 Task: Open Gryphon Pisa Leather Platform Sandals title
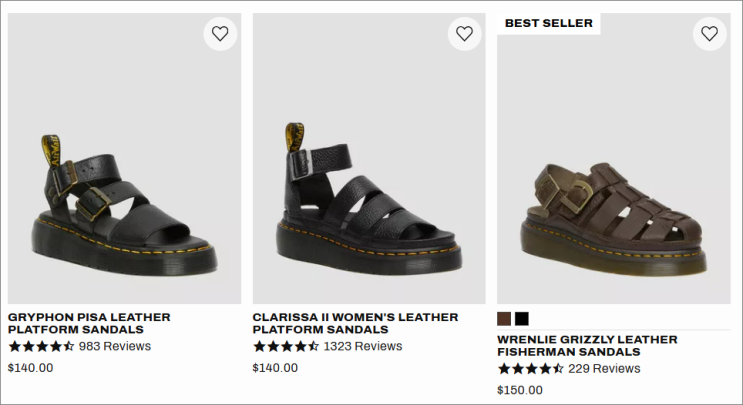click(x=89, y=323)
